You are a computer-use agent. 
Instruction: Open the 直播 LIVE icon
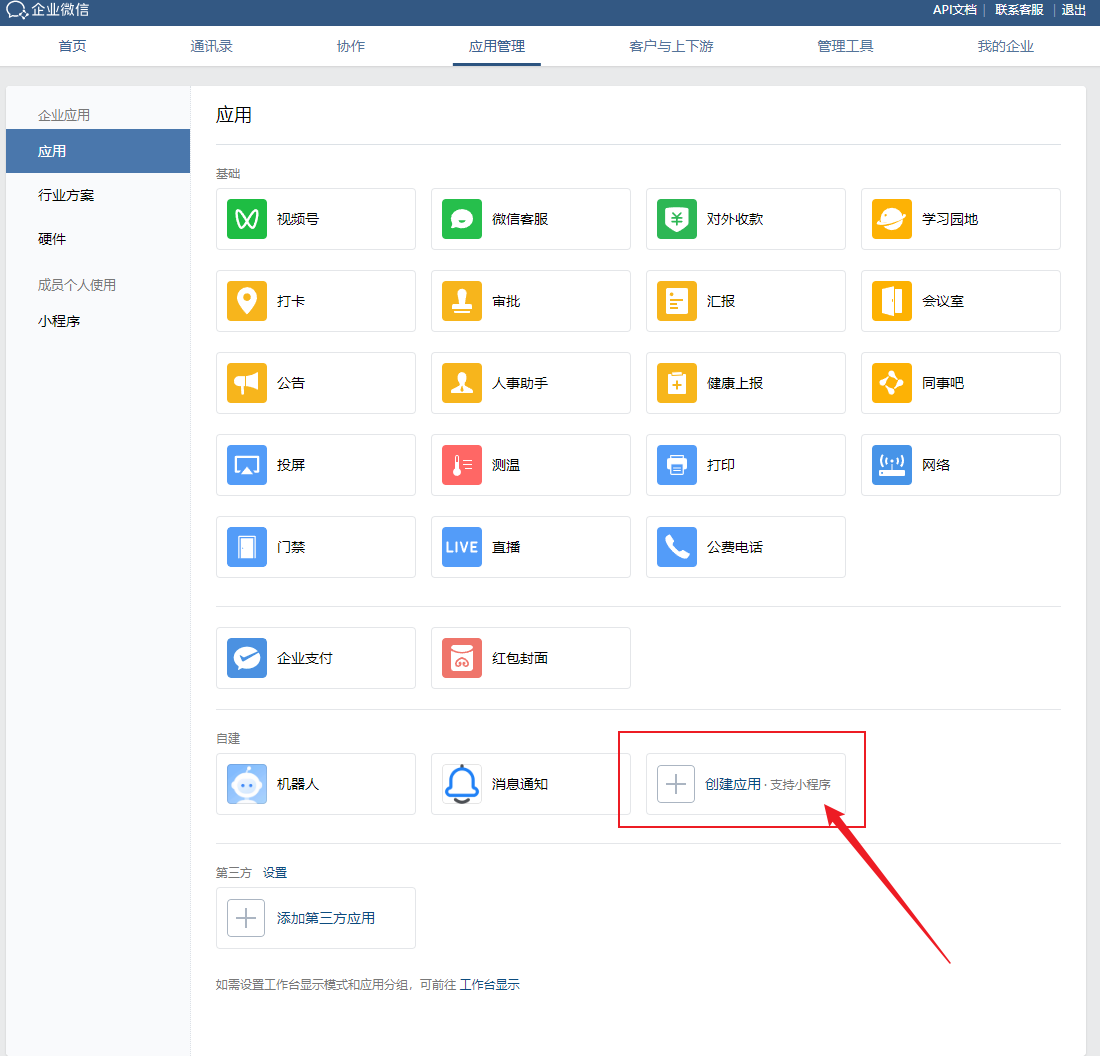(462, 547)
